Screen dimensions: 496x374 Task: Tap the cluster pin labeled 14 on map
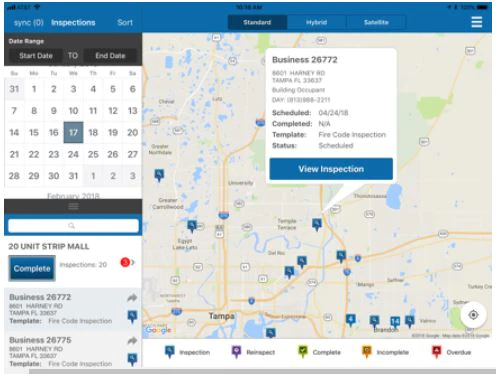coord(395,322)
